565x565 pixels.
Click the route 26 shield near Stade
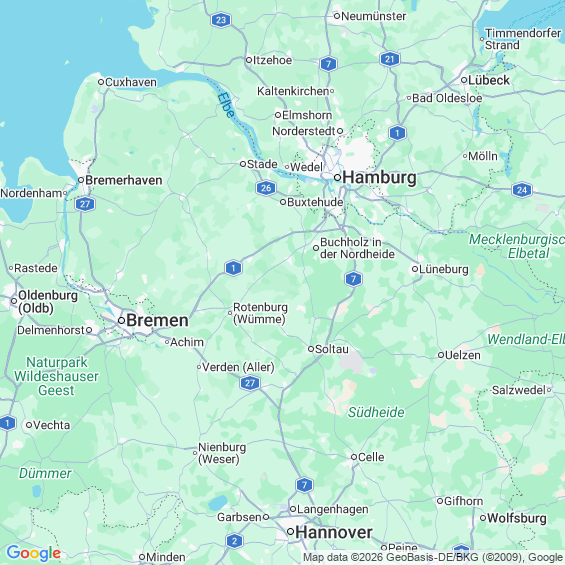tap(266, 188)
